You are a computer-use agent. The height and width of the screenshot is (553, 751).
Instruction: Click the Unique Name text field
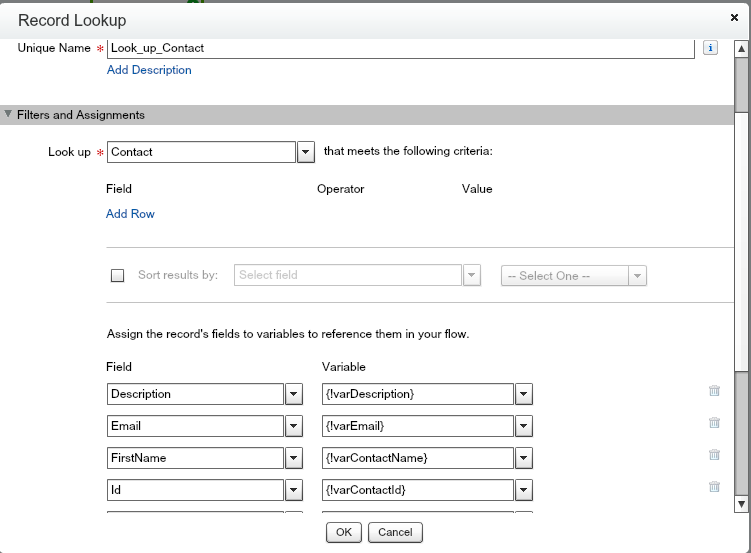tap(400, 48)
